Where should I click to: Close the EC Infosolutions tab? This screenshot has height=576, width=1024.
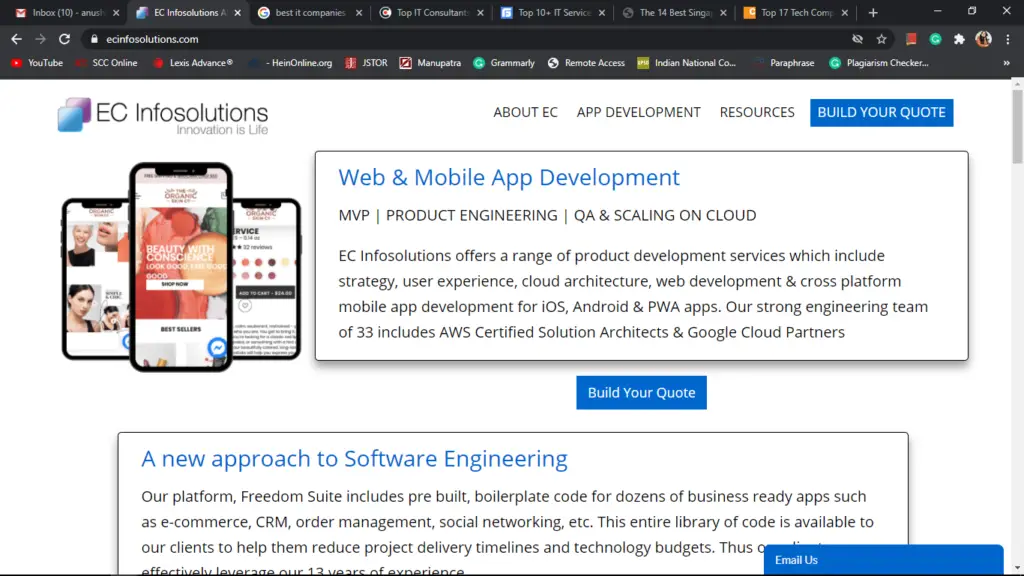(237, 12)
